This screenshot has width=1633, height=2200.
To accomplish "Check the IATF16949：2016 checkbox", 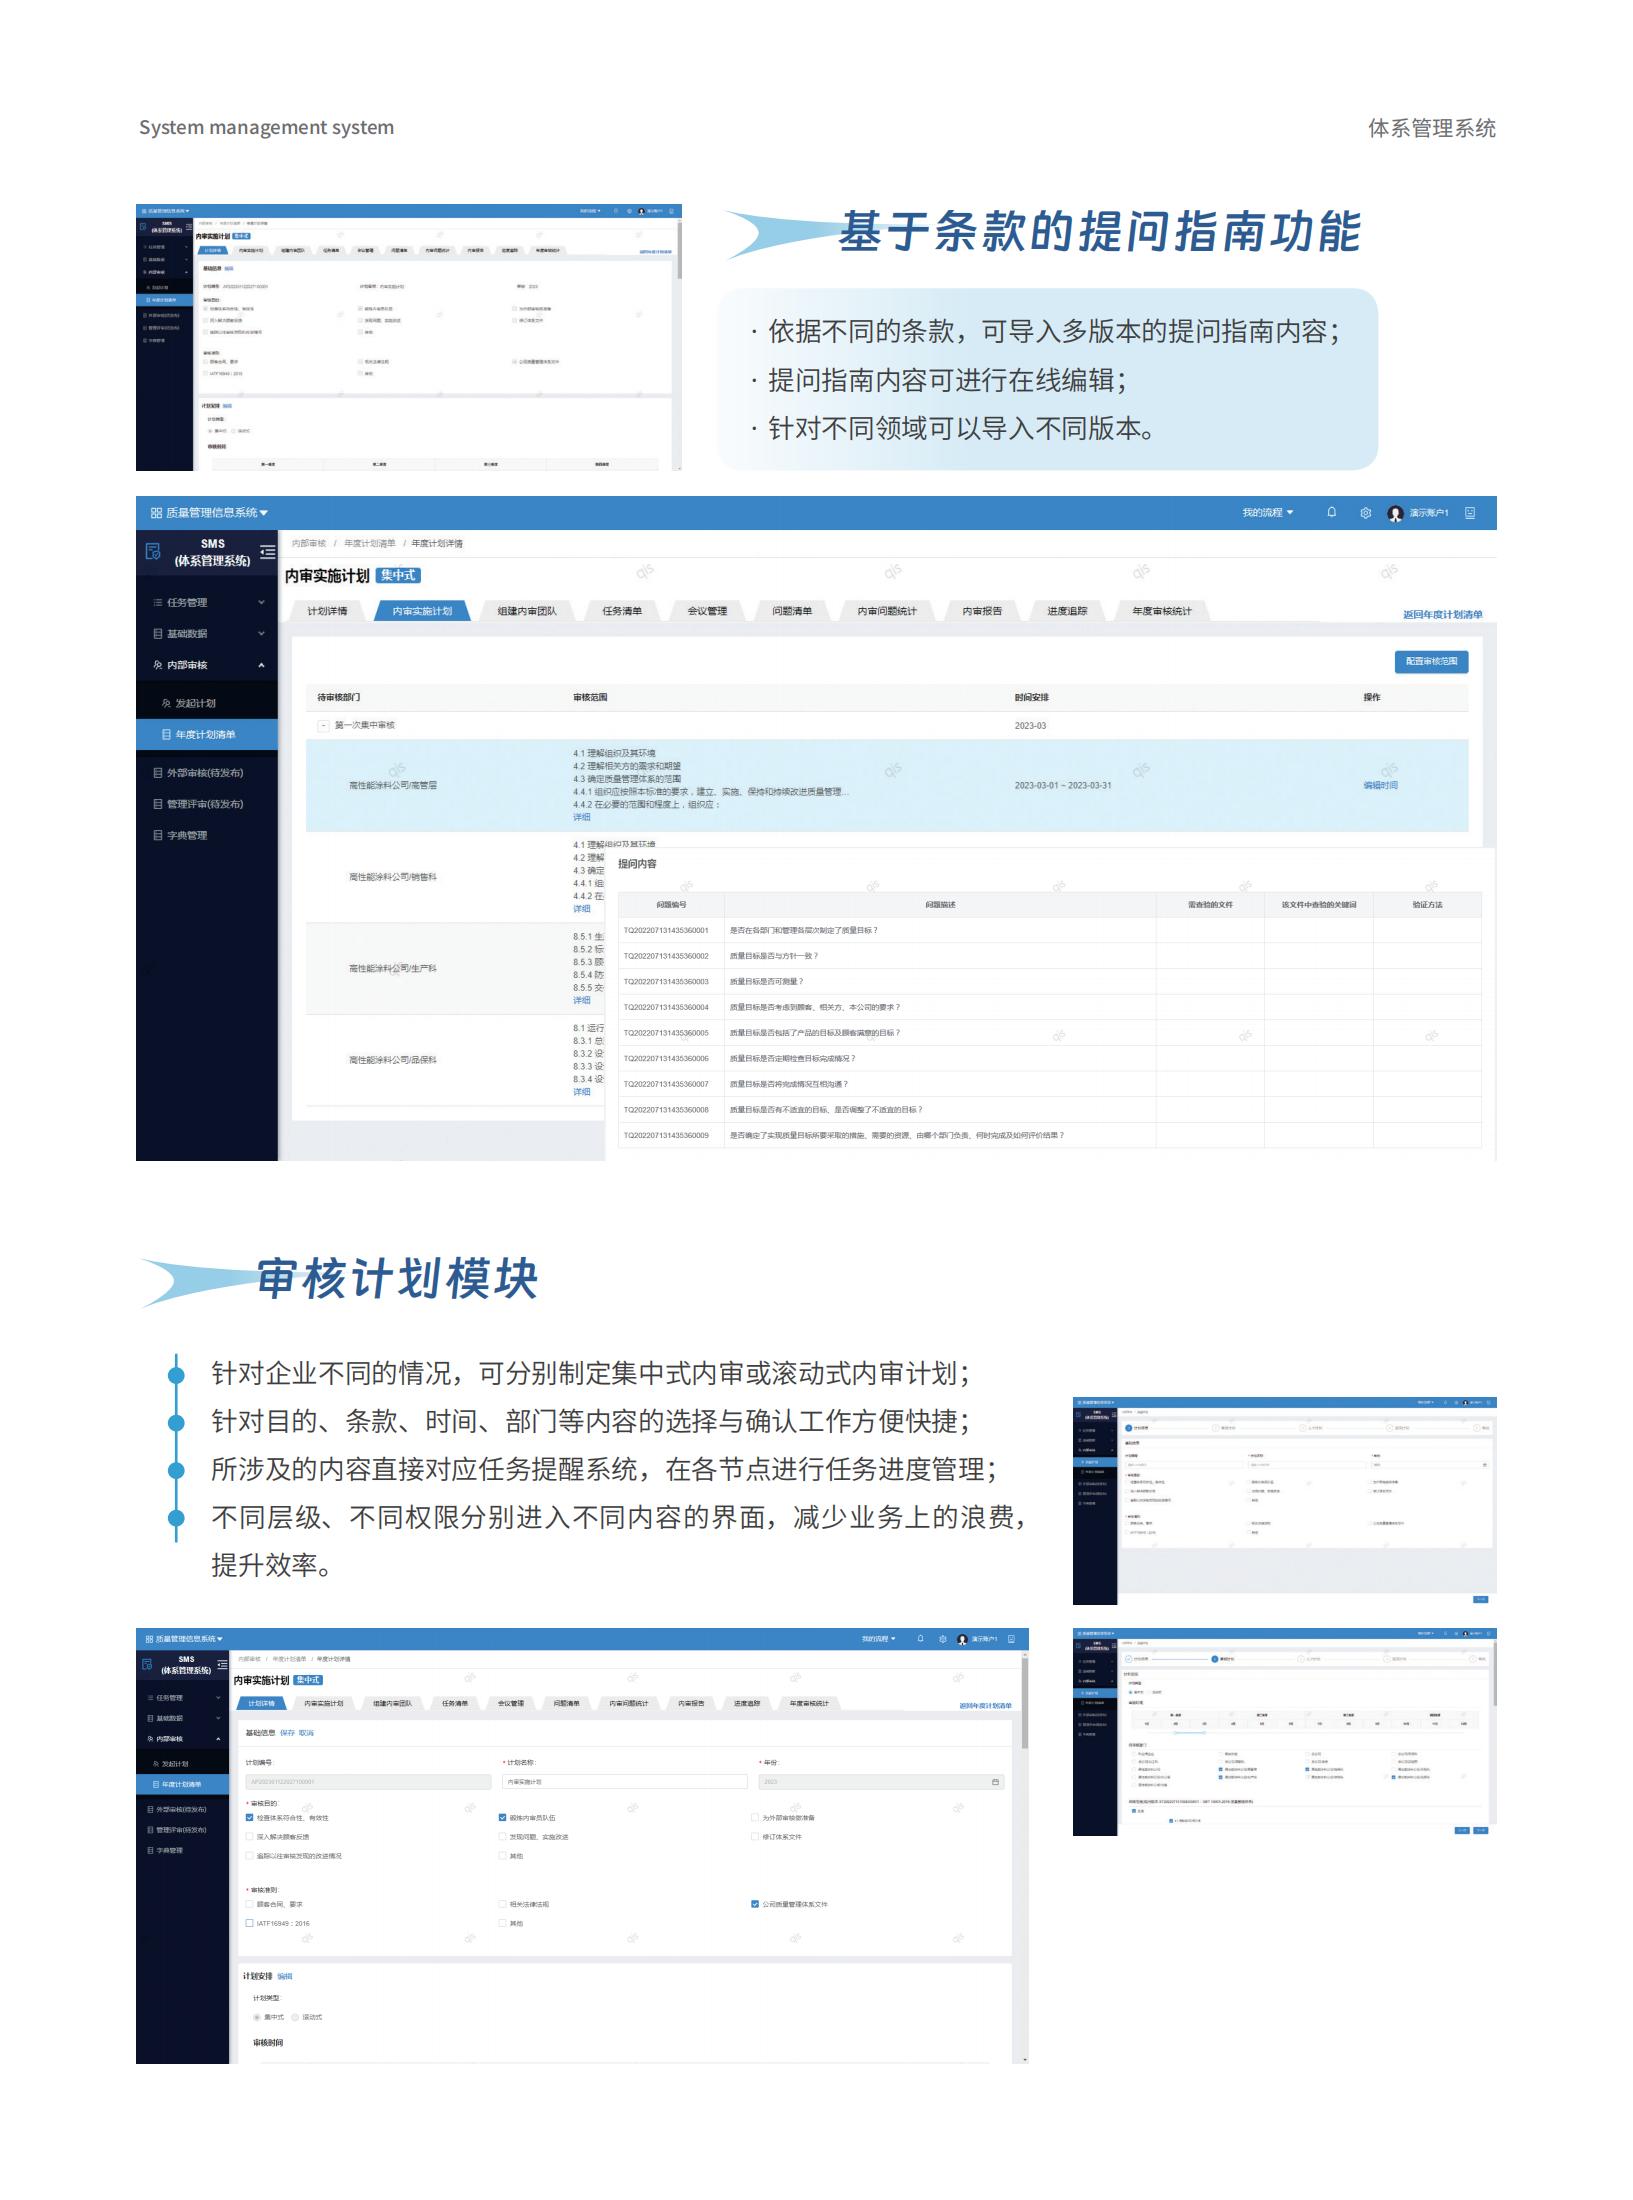I will [x=250, y=1923].
